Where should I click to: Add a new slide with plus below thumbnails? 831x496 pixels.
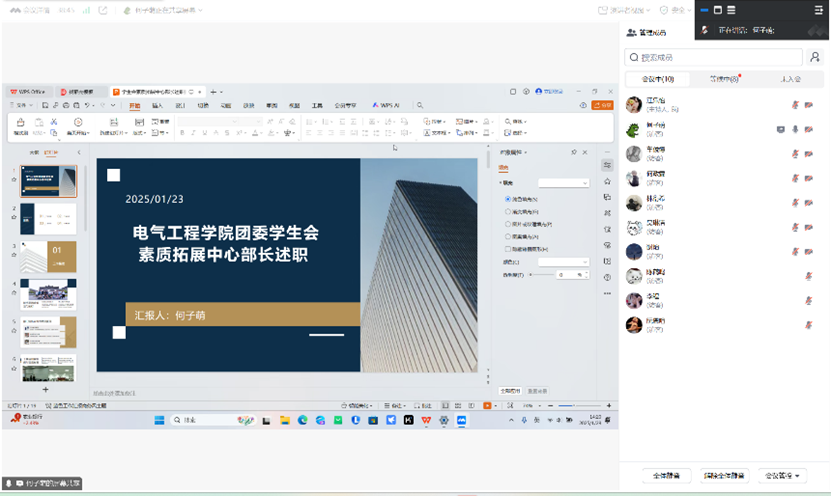(45, 388)
